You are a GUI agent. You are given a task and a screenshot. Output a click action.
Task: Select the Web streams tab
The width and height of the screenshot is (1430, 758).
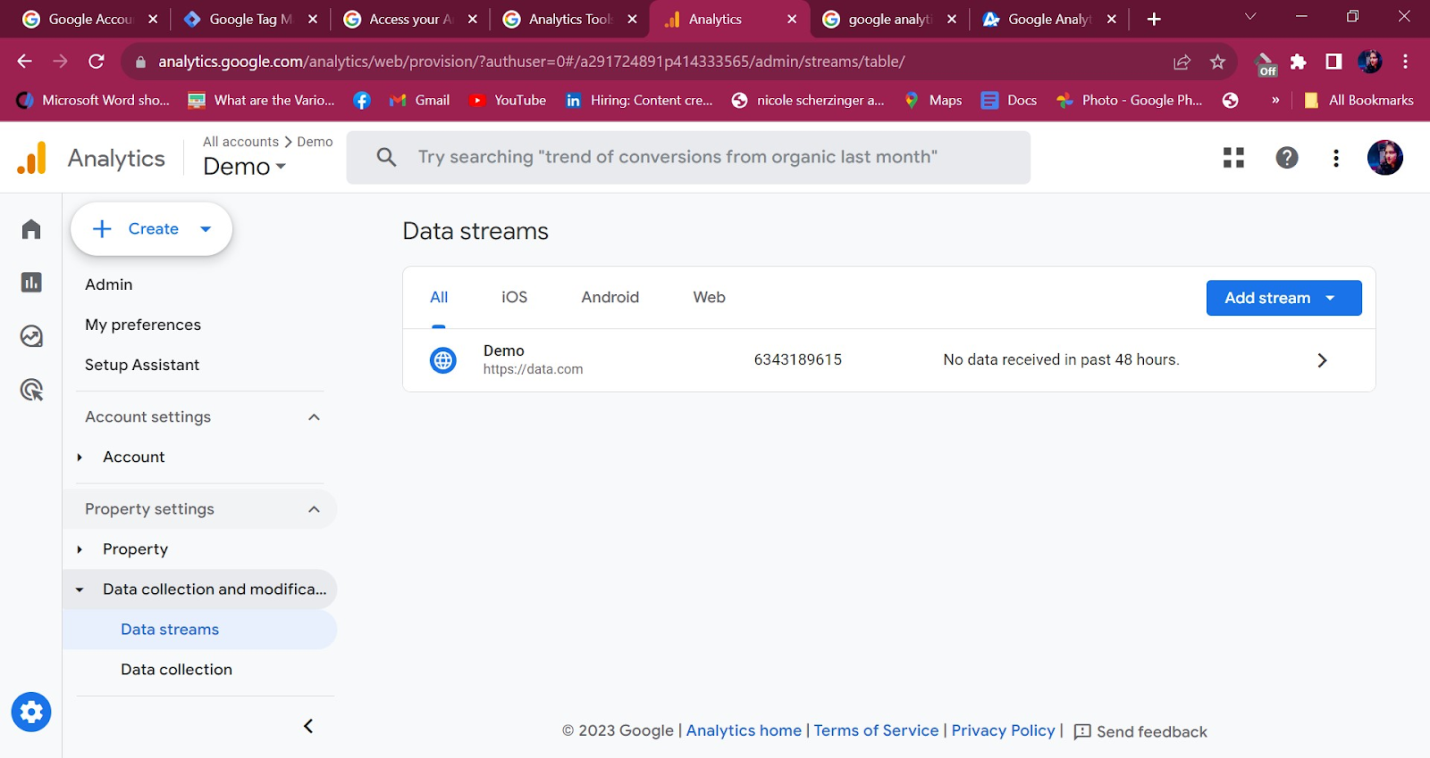709,297
